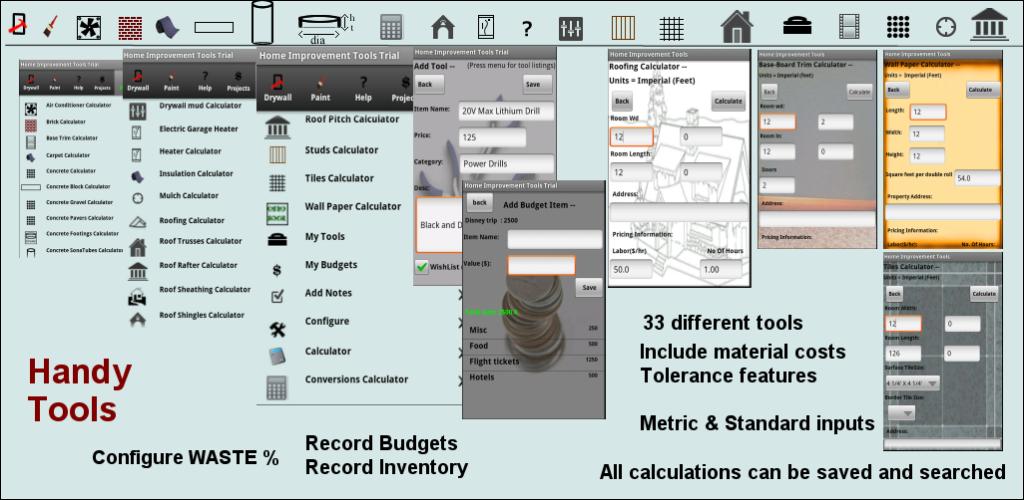Viewport: 1024px width, 500px height.
Task: Click the red brick icon in top strip
Action: pyautogui.click(x=130, y=28)
